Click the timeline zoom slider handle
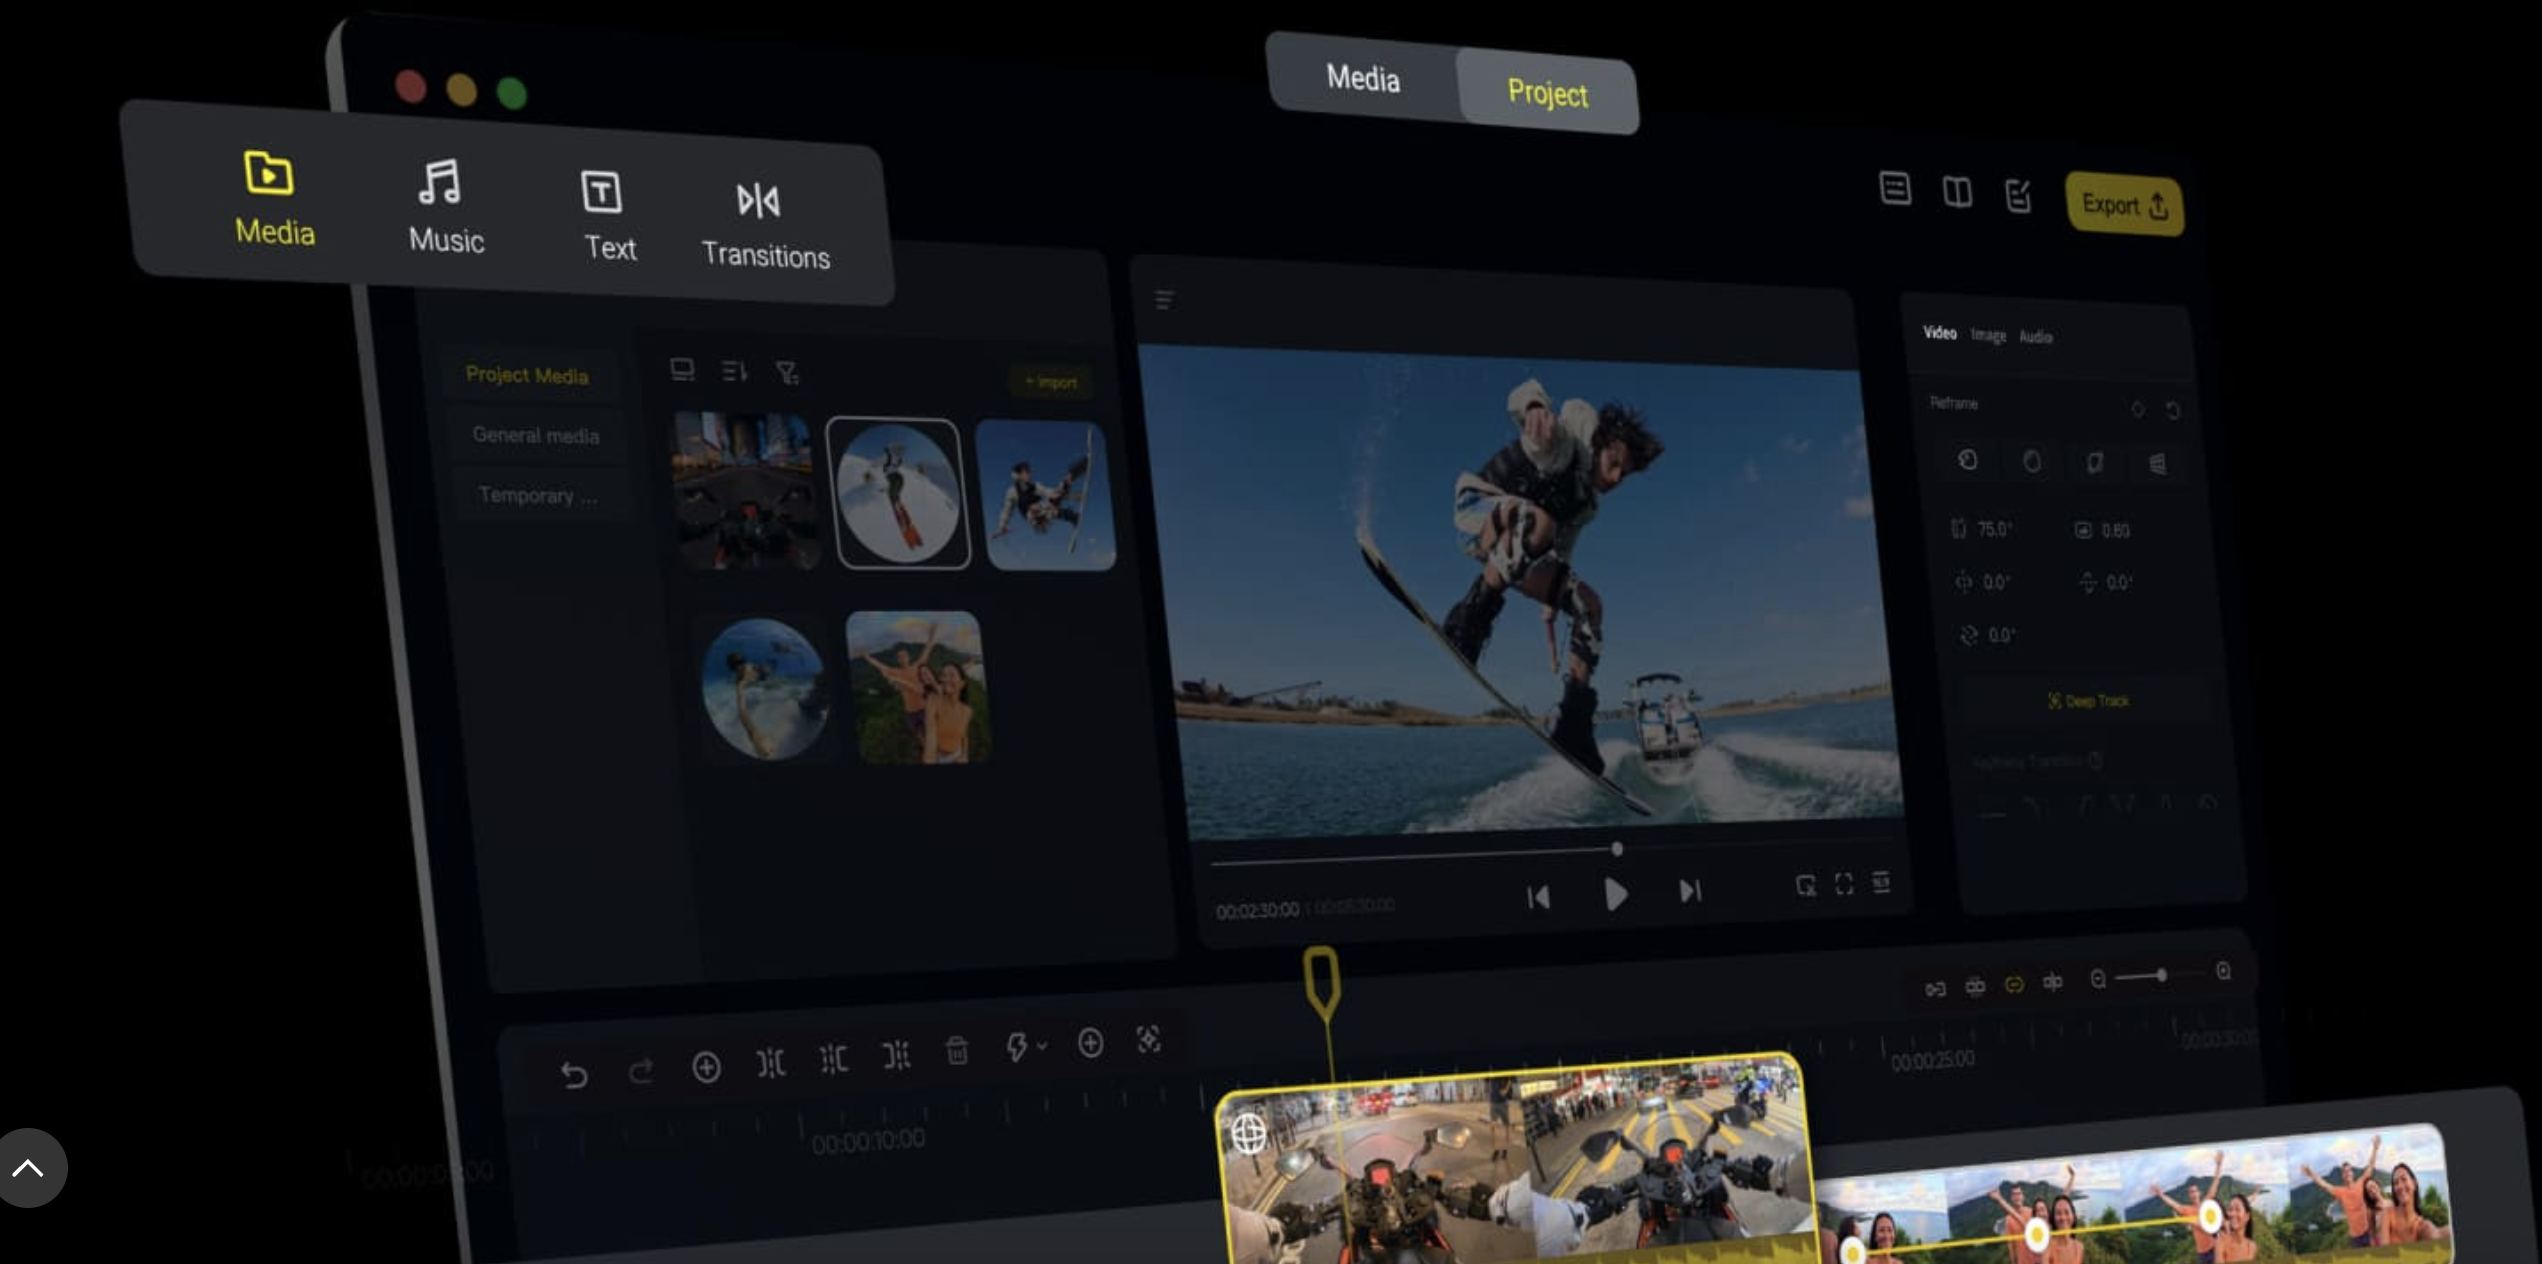The height and width of the screenshot is (1264, 2542). tap(2161, 975)
